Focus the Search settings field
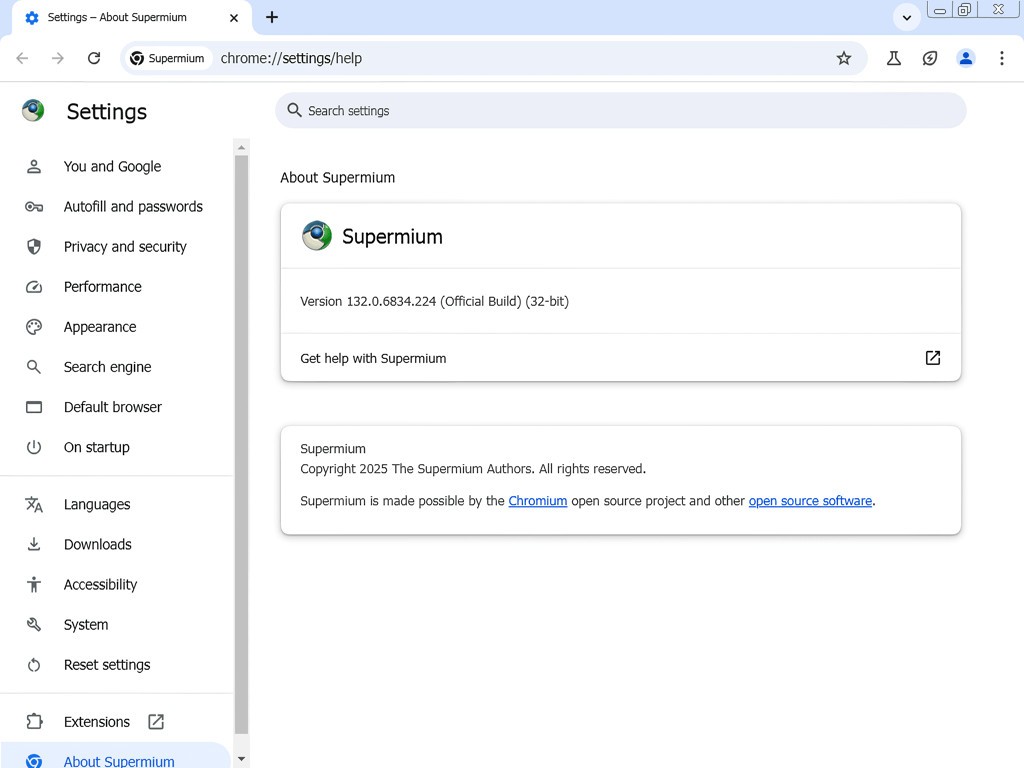Image resolution: width=1024 pixels, height=768 pixels. point(620,110)
